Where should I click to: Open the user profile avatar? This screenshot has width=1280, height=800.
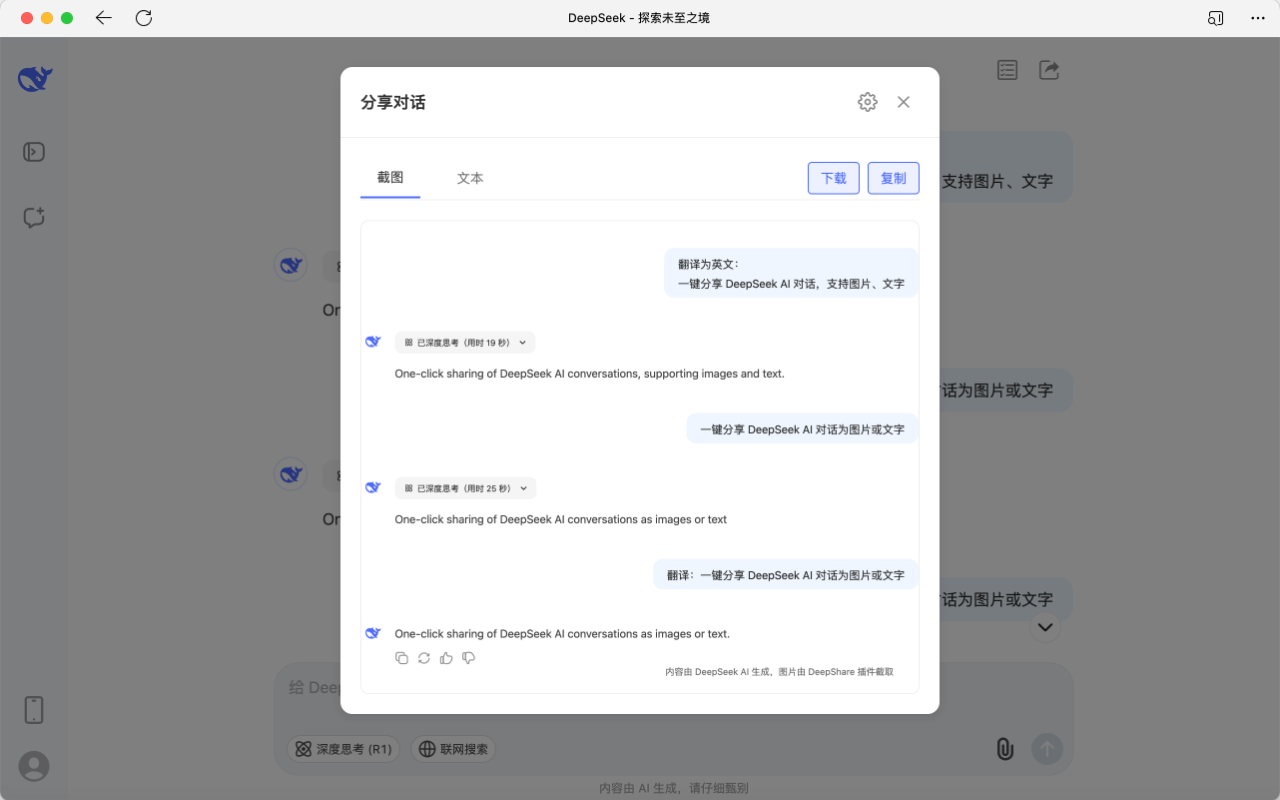click(x=34, y=766)
